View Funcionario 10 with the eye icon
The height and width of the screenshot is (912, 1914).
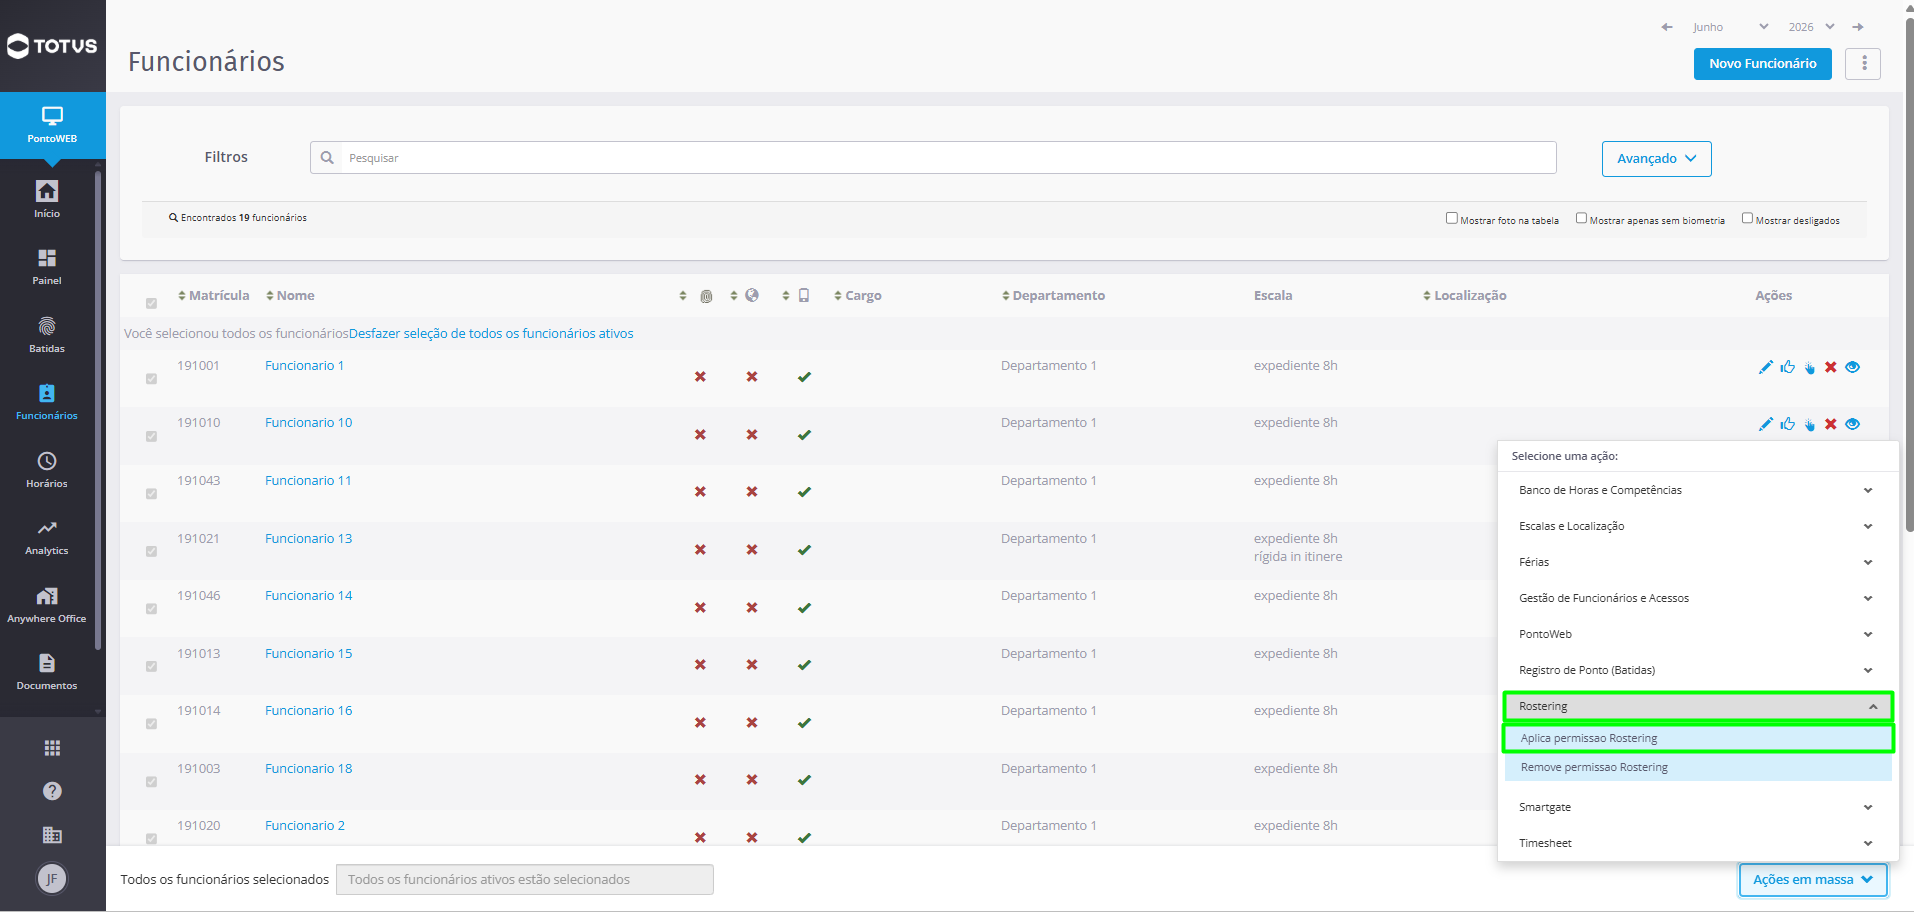(1852, 424)
